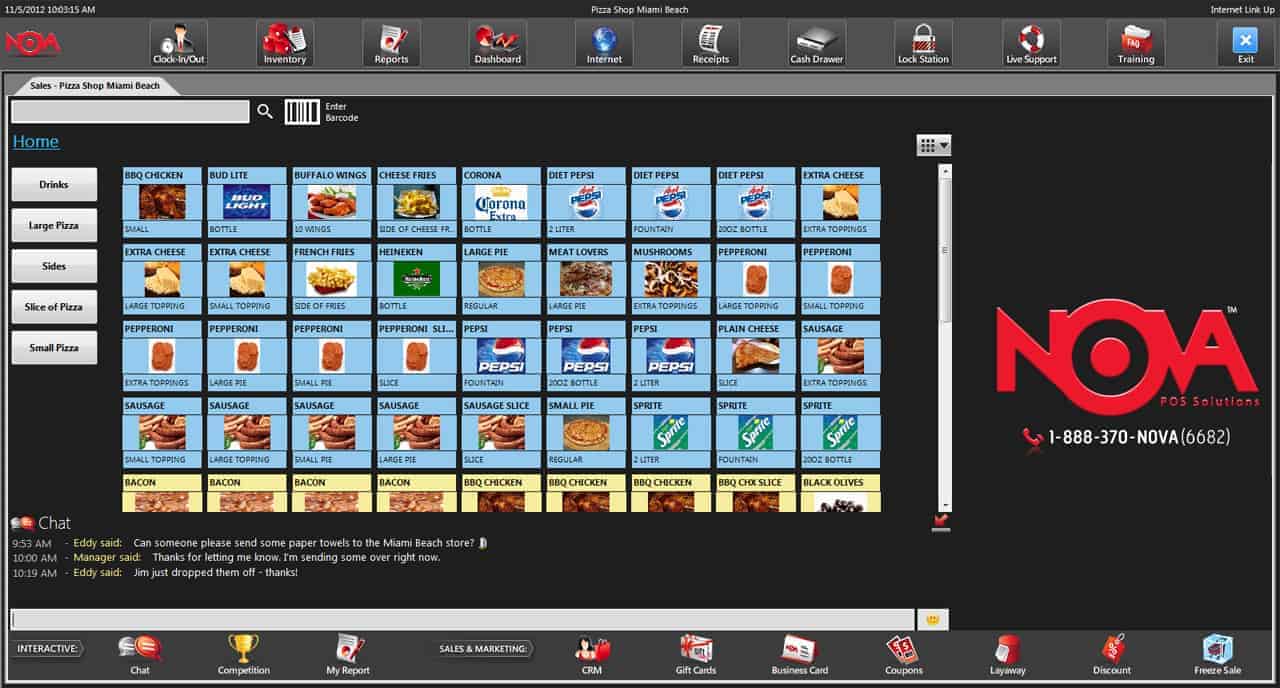Click the Freeze Sale icon
This screenshot has height=688, width=1280.
(x=1217, y=655)
